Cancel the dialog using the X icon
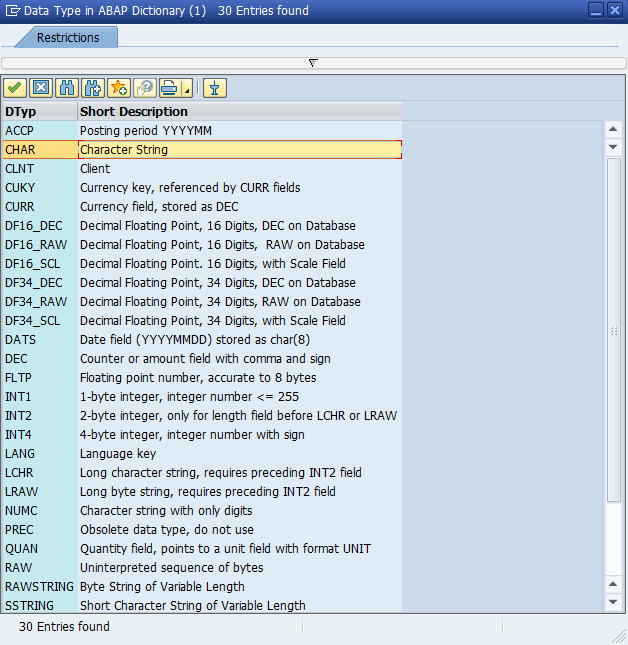 [x=41, y=88]
